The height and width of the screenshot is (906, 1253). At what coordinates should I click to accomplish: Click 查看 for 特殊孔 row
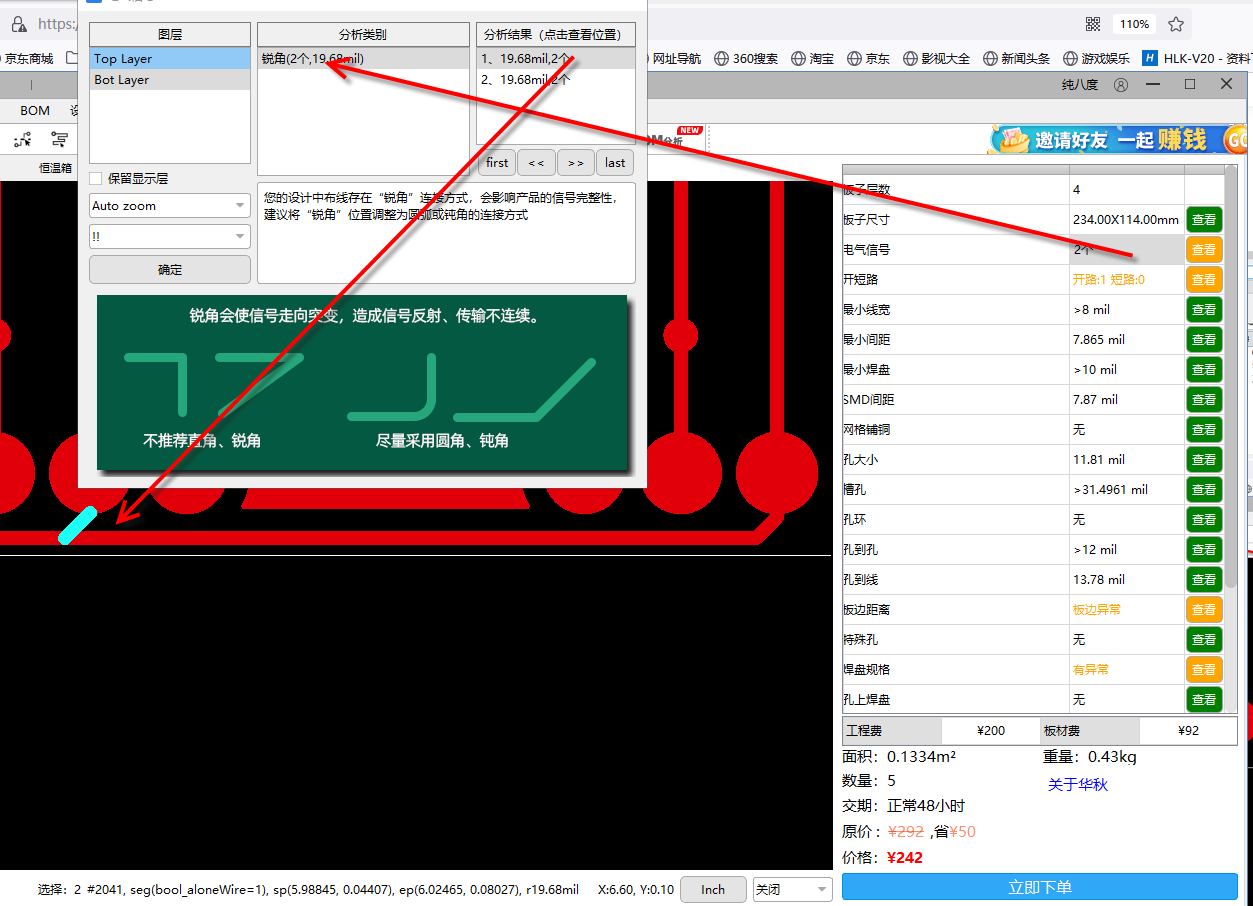click(x=1204, y=640)
